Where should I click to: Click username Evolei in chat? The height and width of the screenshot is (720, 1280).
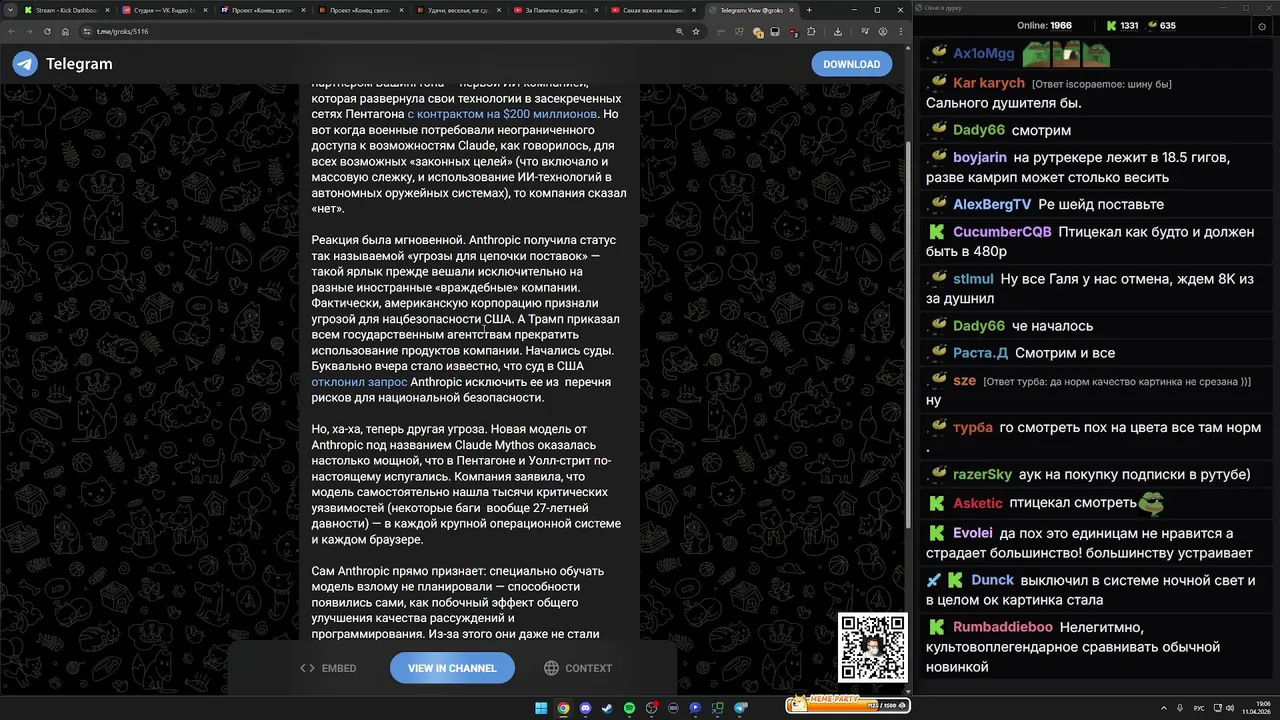(x=973, y=533)
